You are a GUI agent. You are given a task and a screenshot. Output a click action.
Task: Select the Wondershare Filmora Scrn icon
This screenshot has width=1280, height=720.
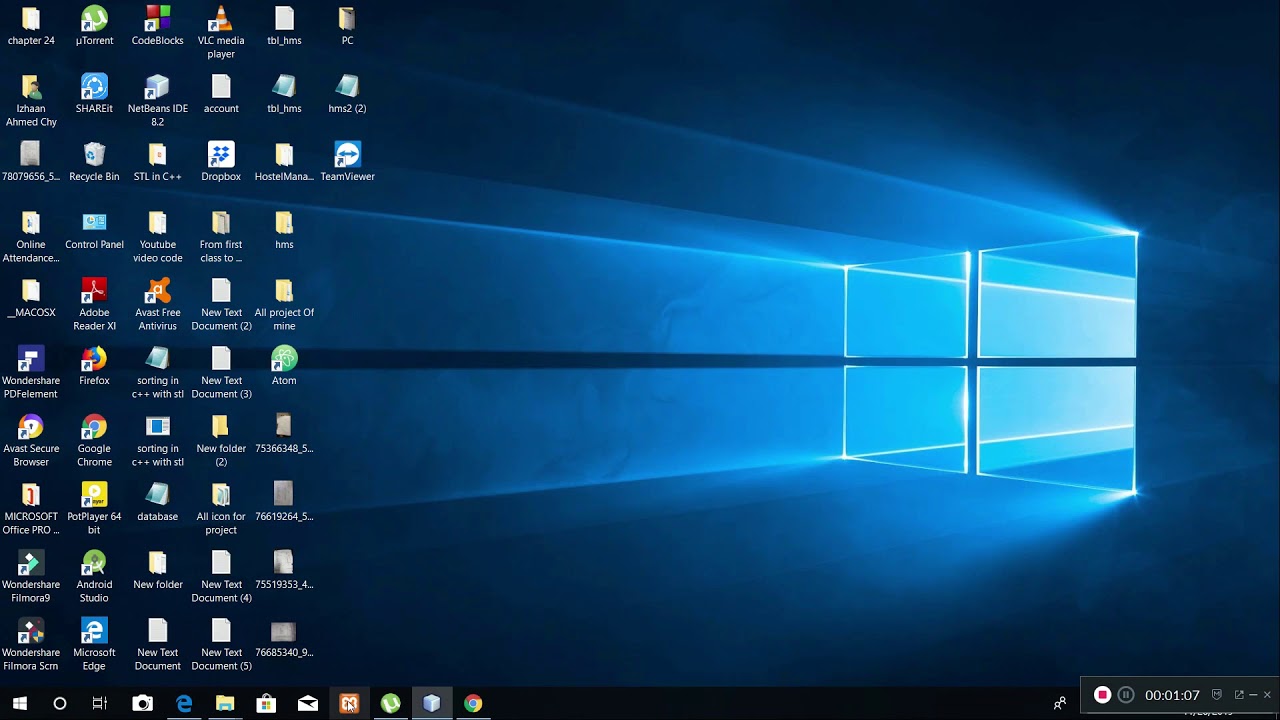pos(31,644)
